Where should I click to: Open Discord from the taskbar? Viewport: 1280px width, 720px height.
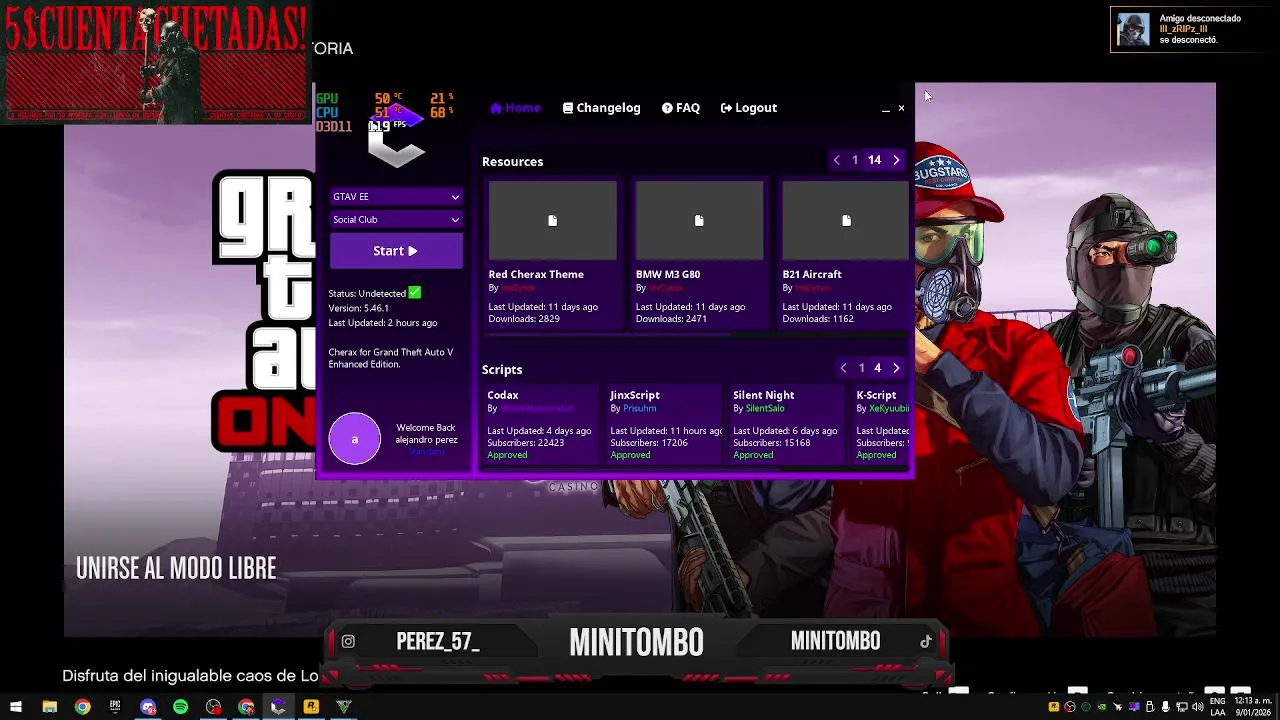pyautogui.click(x=148, y=707)
